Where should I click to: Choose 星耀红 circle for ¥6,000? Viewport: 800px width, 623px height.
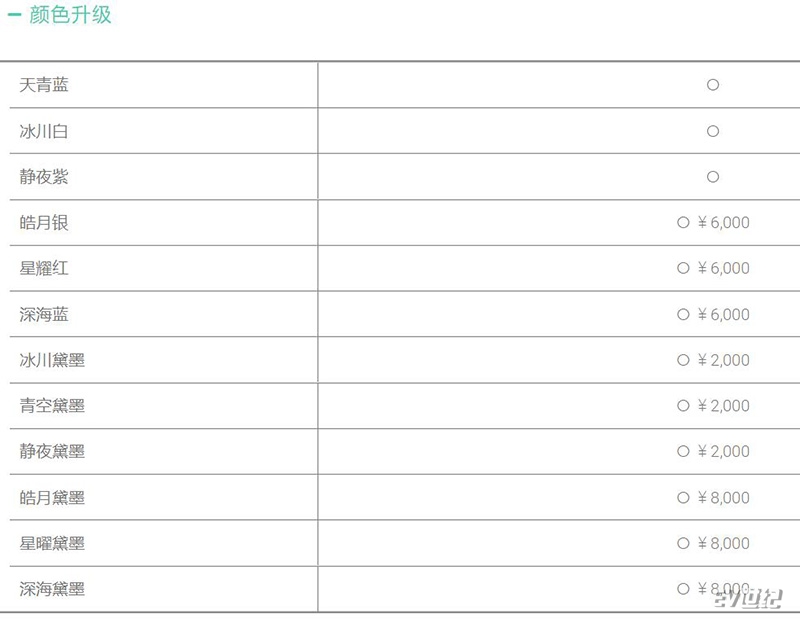(x=683, y=268)
